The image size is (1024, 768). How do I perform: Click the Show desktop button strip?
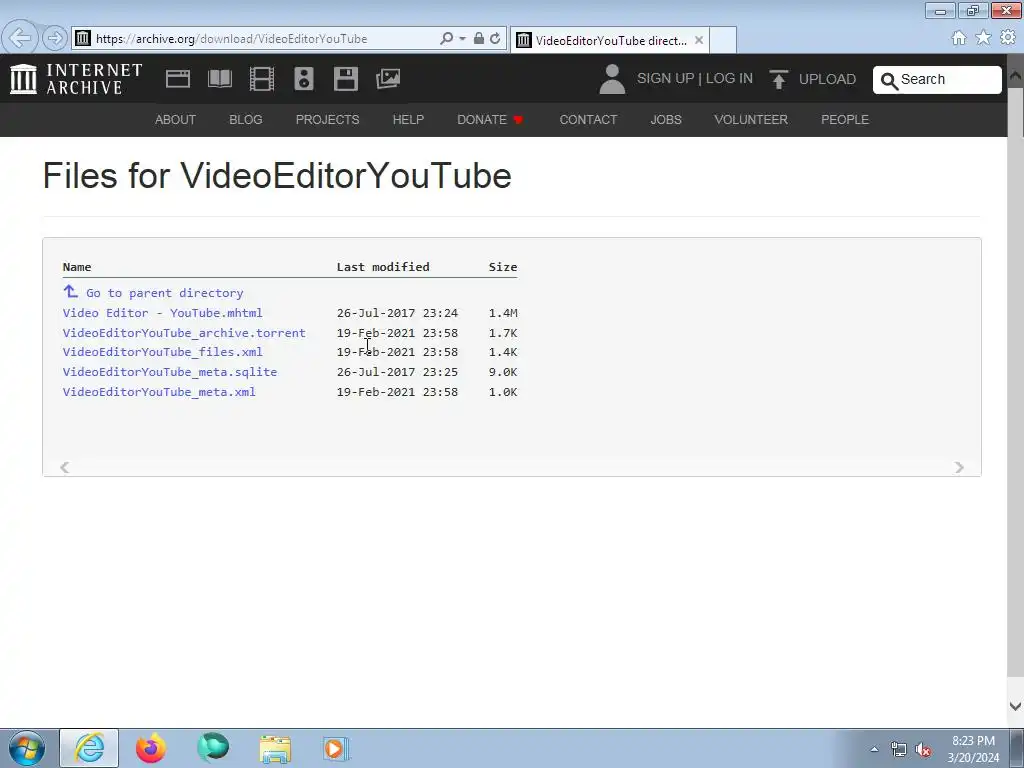[x=1017, y=748]
